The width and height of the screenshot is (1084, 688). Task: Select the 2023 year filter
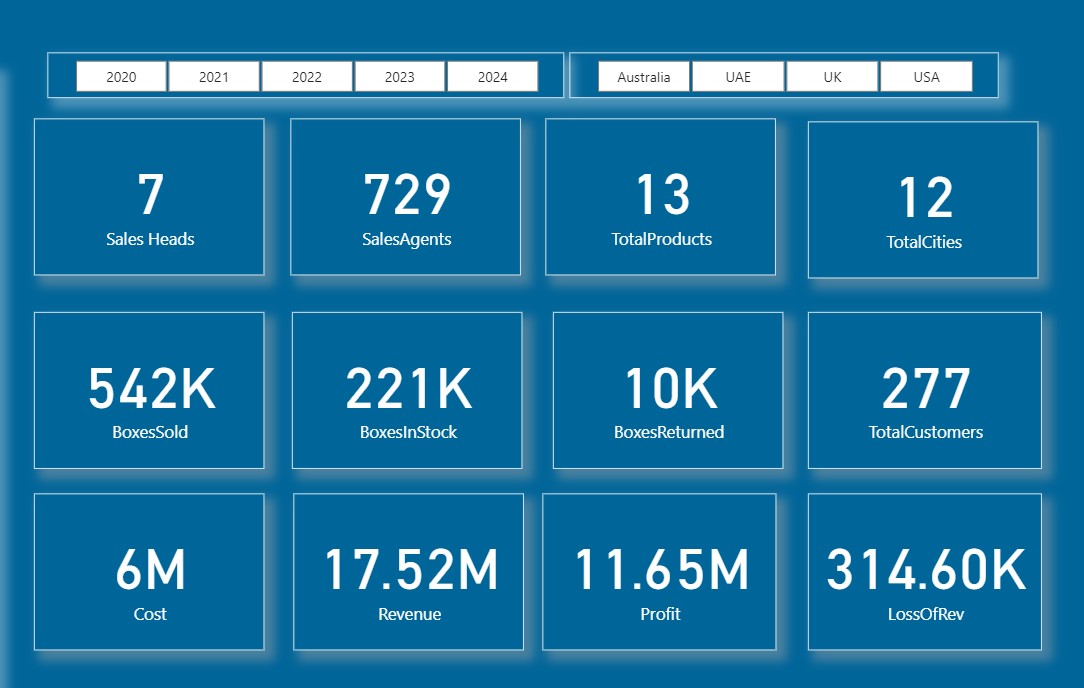(399, 75)
